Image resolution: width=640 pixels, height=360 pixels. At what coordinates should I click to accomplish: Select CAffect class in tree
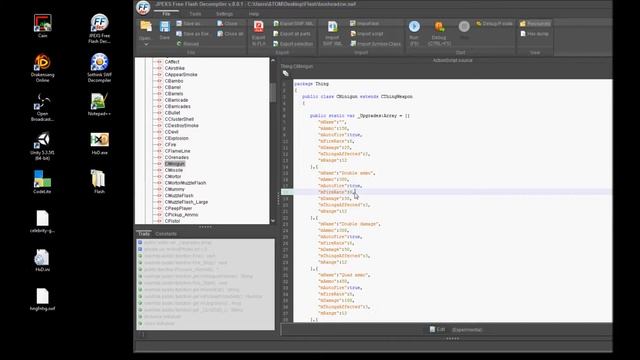172,62
